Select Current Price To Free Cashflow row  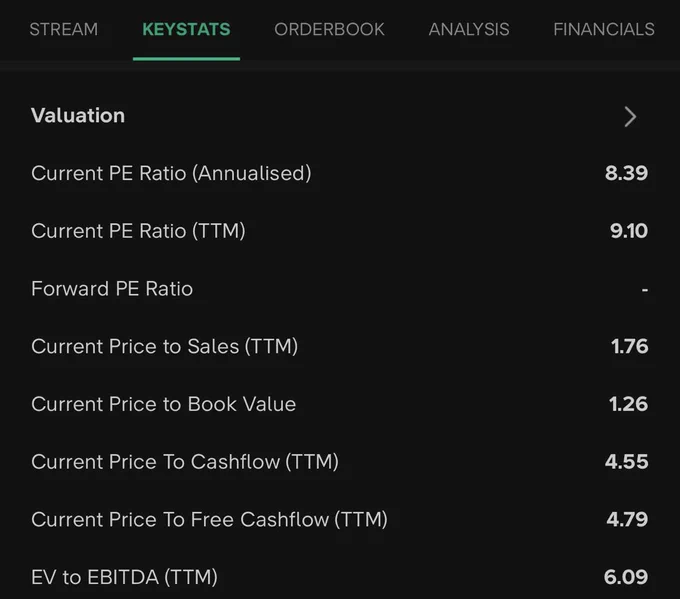(x=340, y=519)
